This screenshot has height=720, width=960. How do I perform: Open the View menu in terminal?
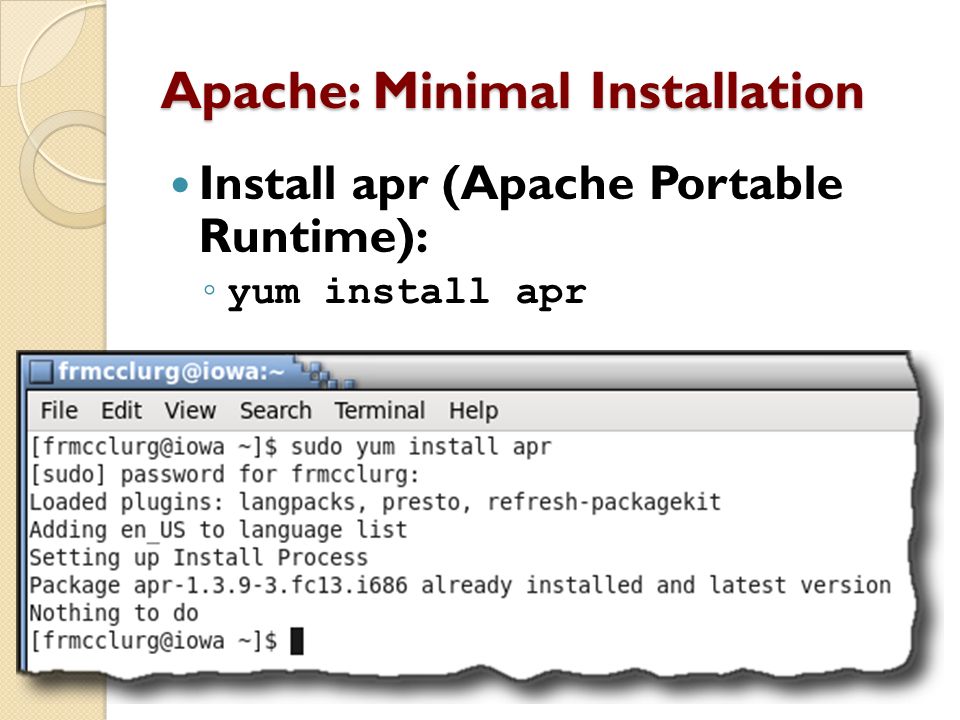click(x=190, y=410)
